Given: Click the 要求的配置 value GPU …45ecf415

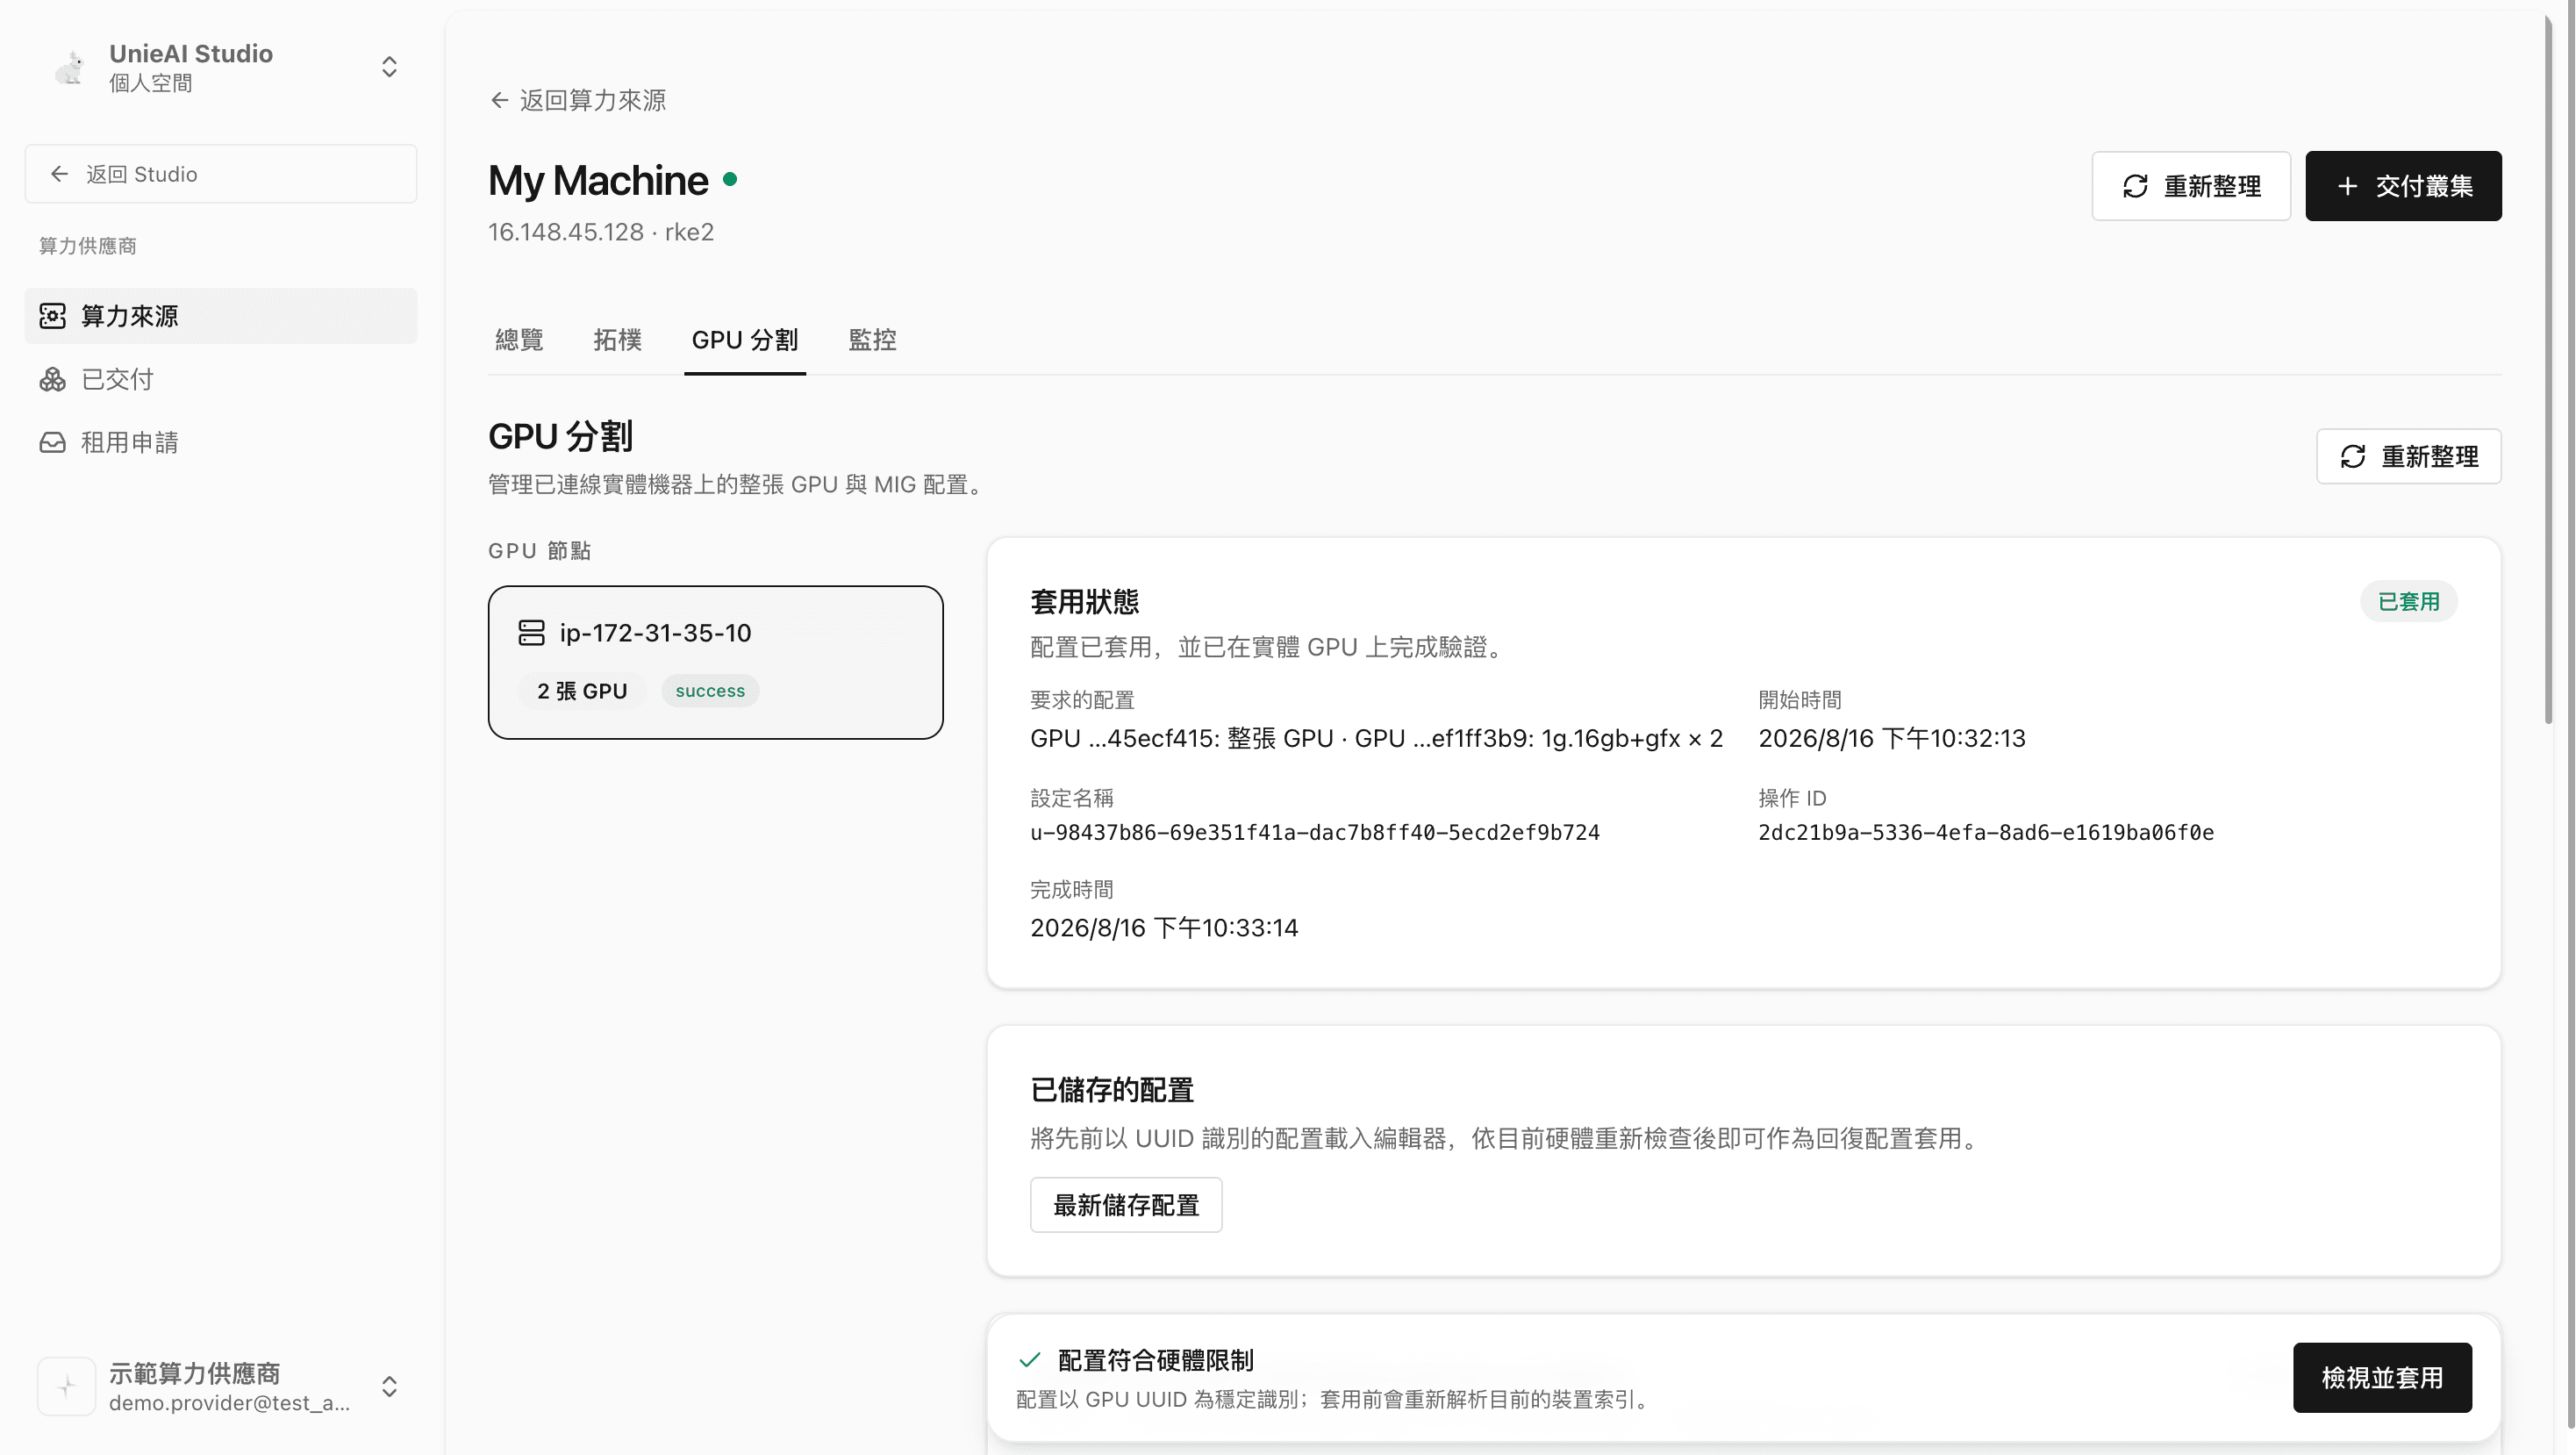Looking at the screenshot, I should coord(1377,738).
